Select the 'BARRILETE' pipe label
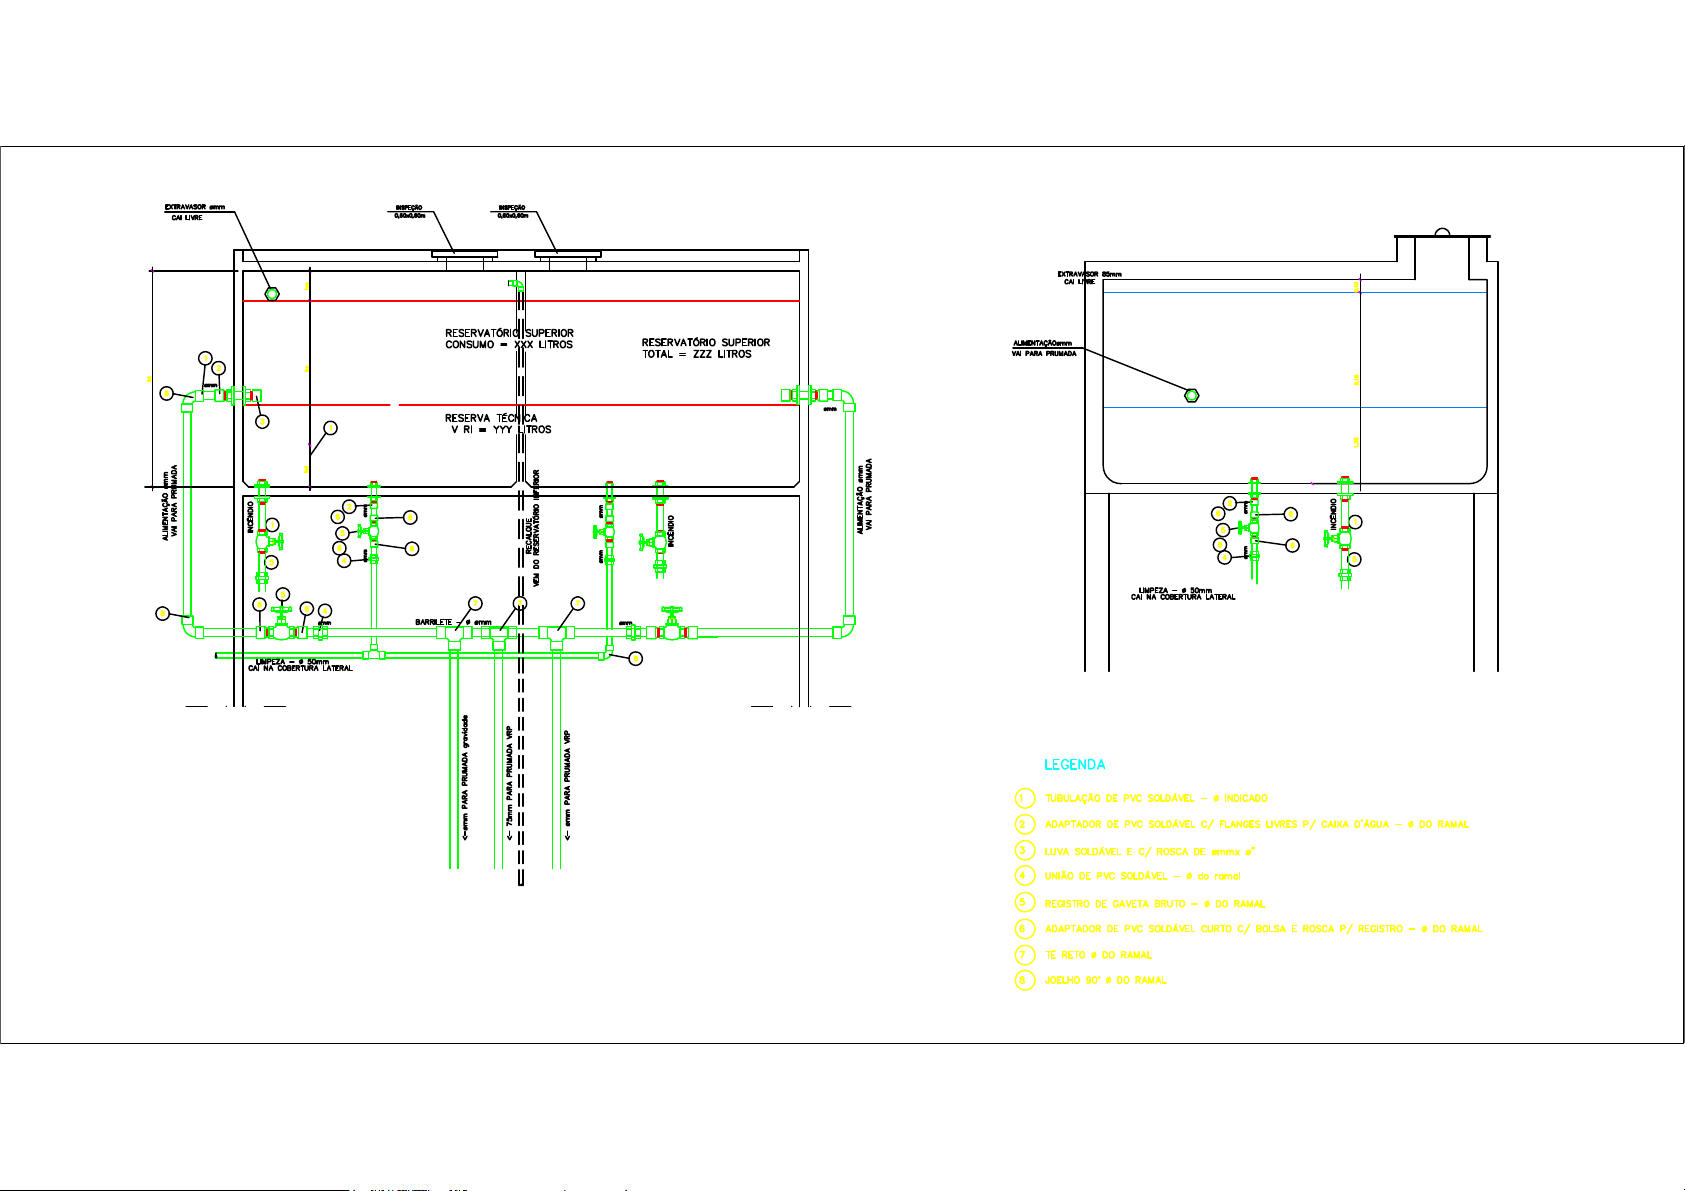Viewport: 1685px width, 1191px height. coord(434,622)
